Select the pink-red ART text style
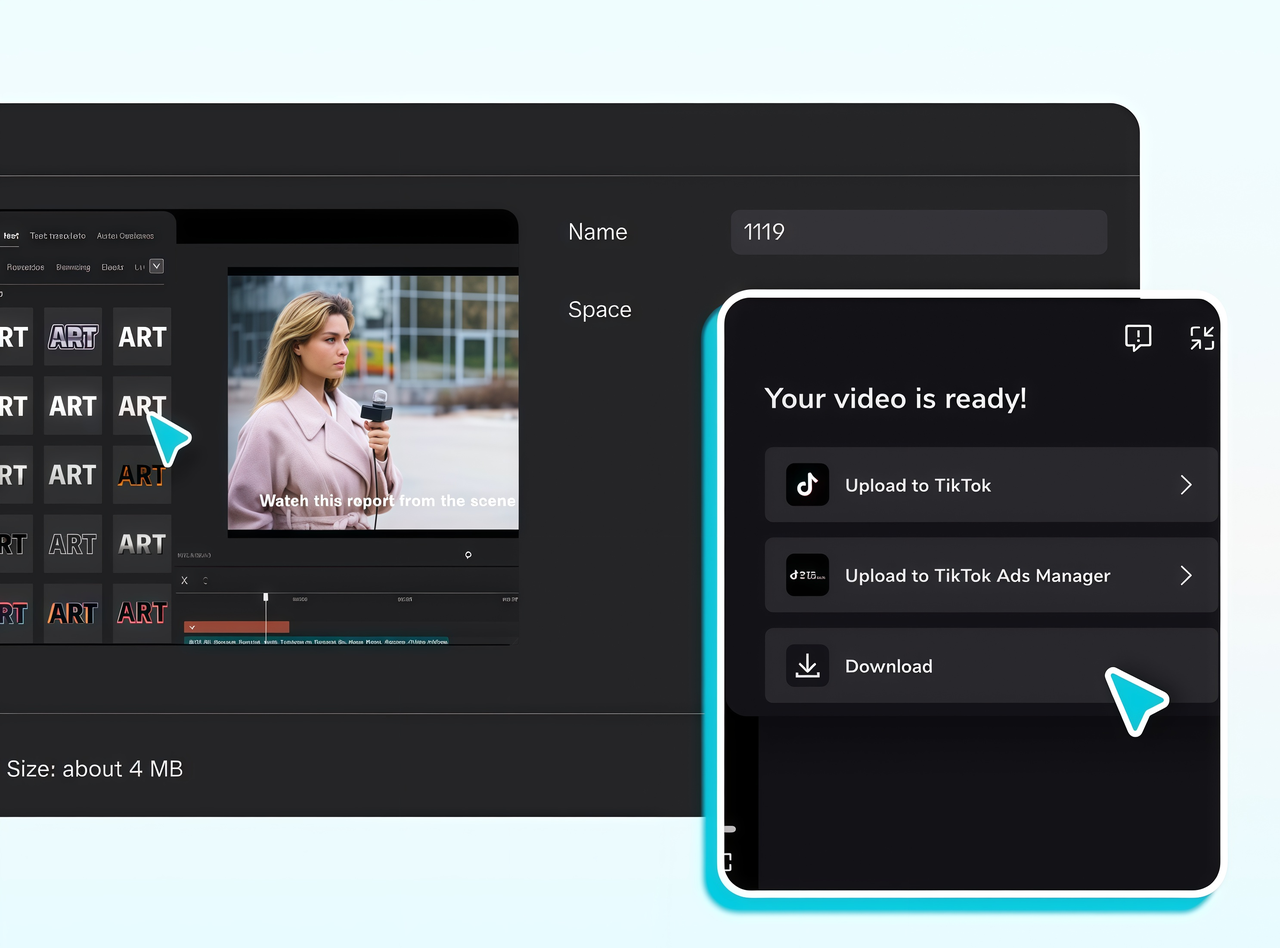This screenshot has width=1280, height=948. coord(142,613)
